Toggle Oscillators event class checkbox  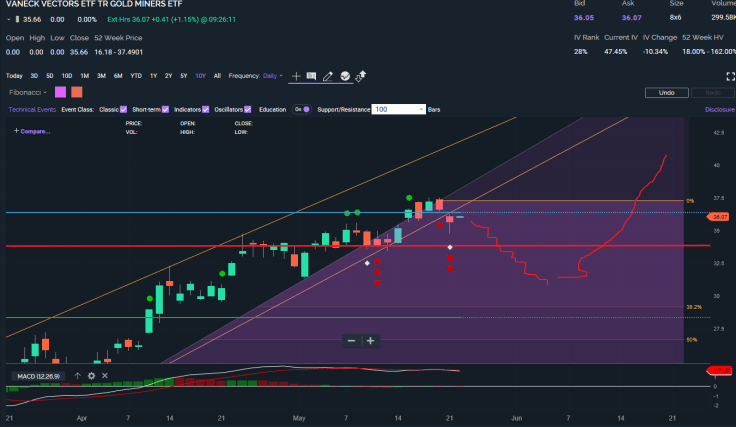tap(247, 109)
